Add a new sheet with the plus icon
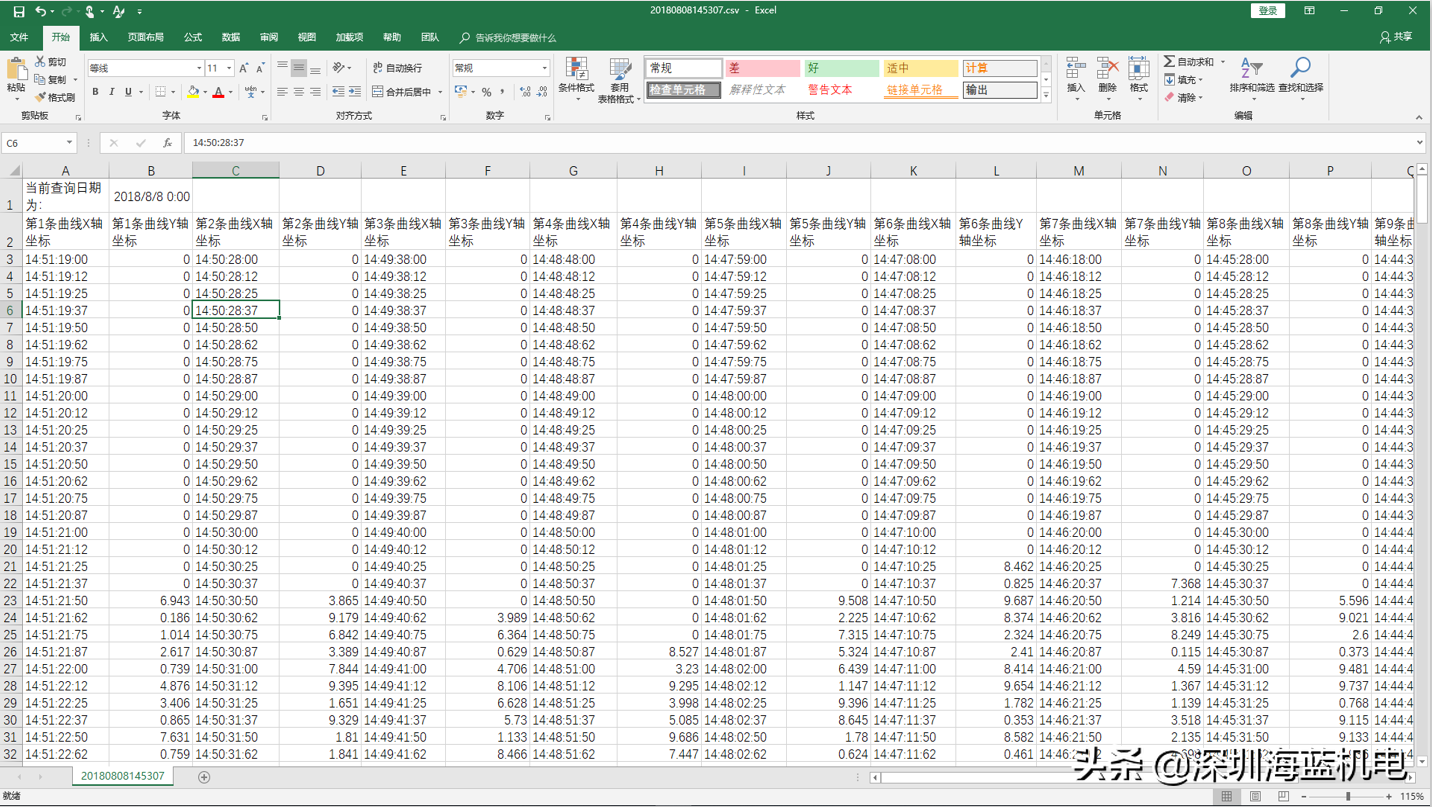The height and width of the screenshot is (807, 1432). coord(204,777)
